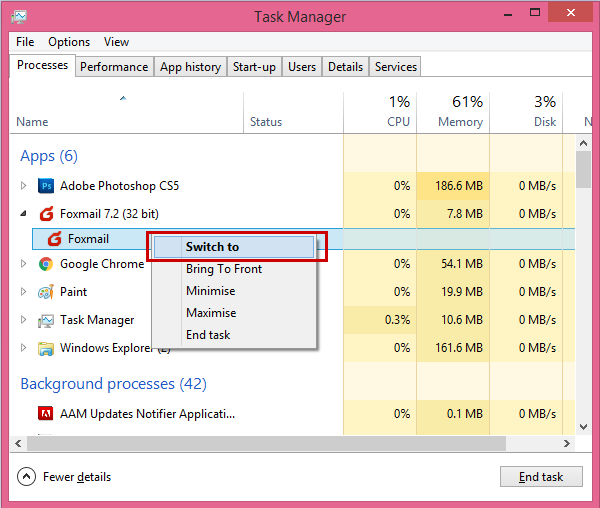Click the 'Apps (6)' group heading
600x508 pixels.
pos(49,156)
